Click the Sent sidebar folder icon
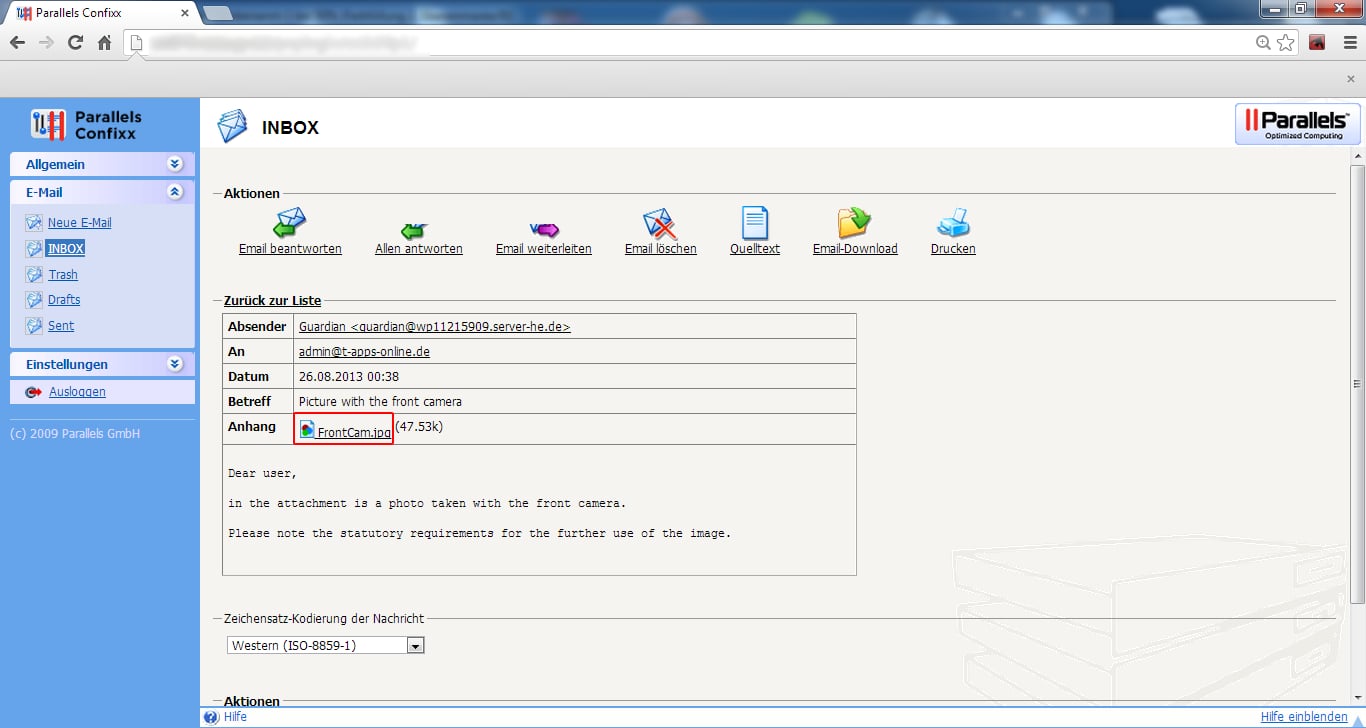The height and width of the screenshot is (728, 1366). pyautogui.click(x=34, y=326)
